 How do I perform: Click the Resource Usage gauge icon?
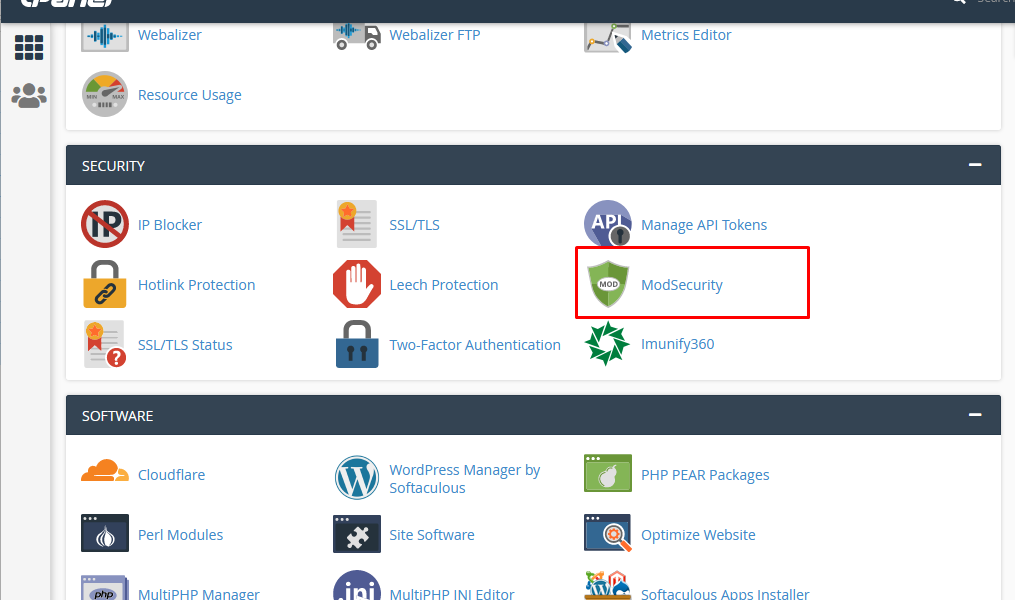(x=105, y=94)
